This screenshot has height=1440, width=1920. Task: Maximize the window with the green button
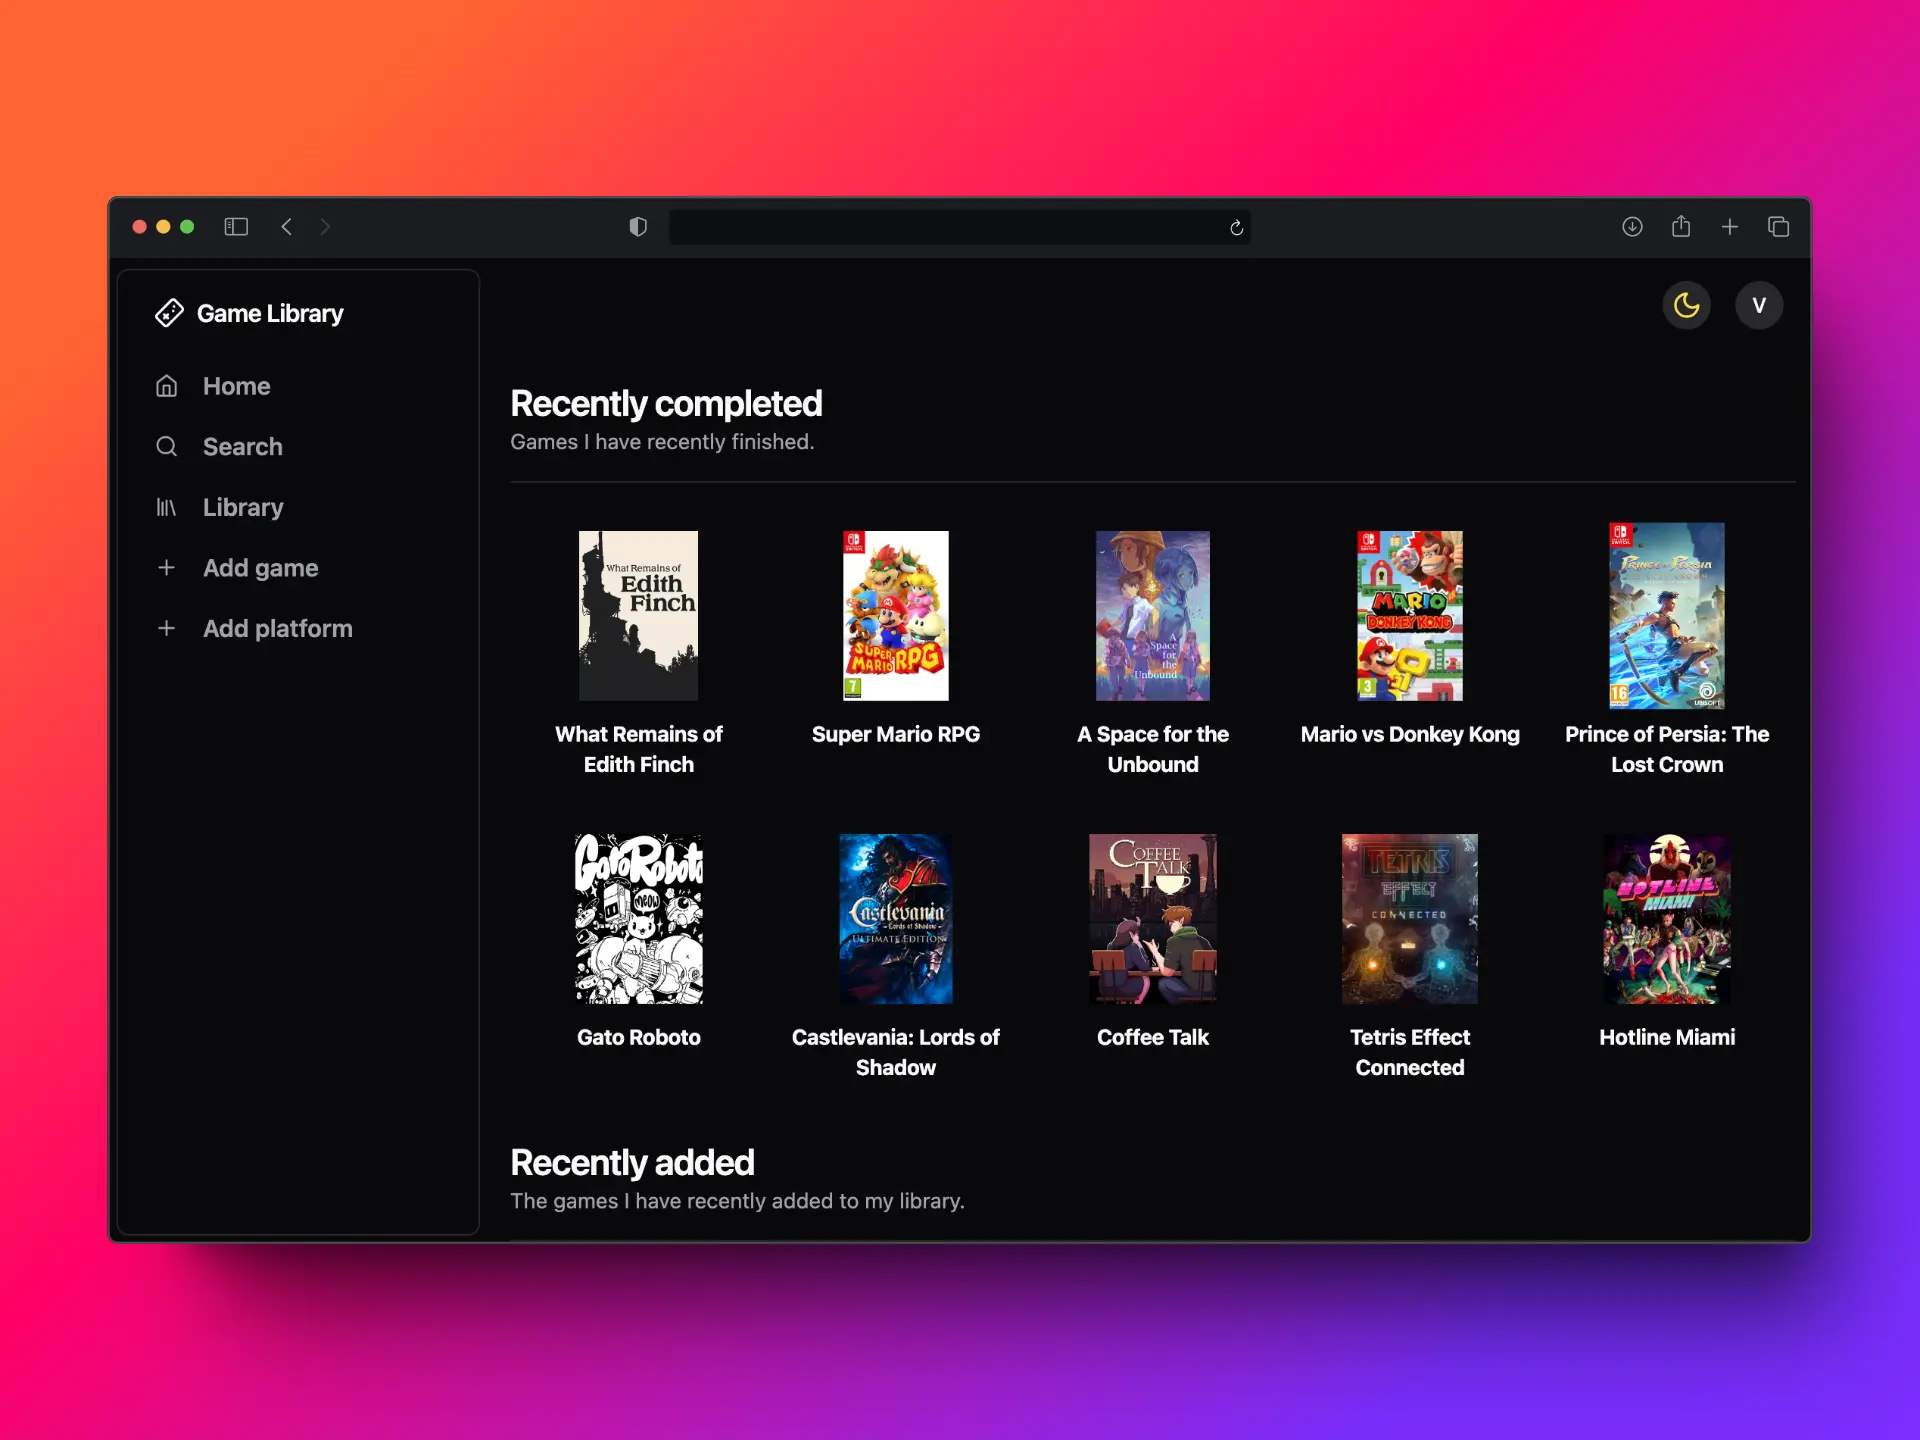[x=187, y=227]
